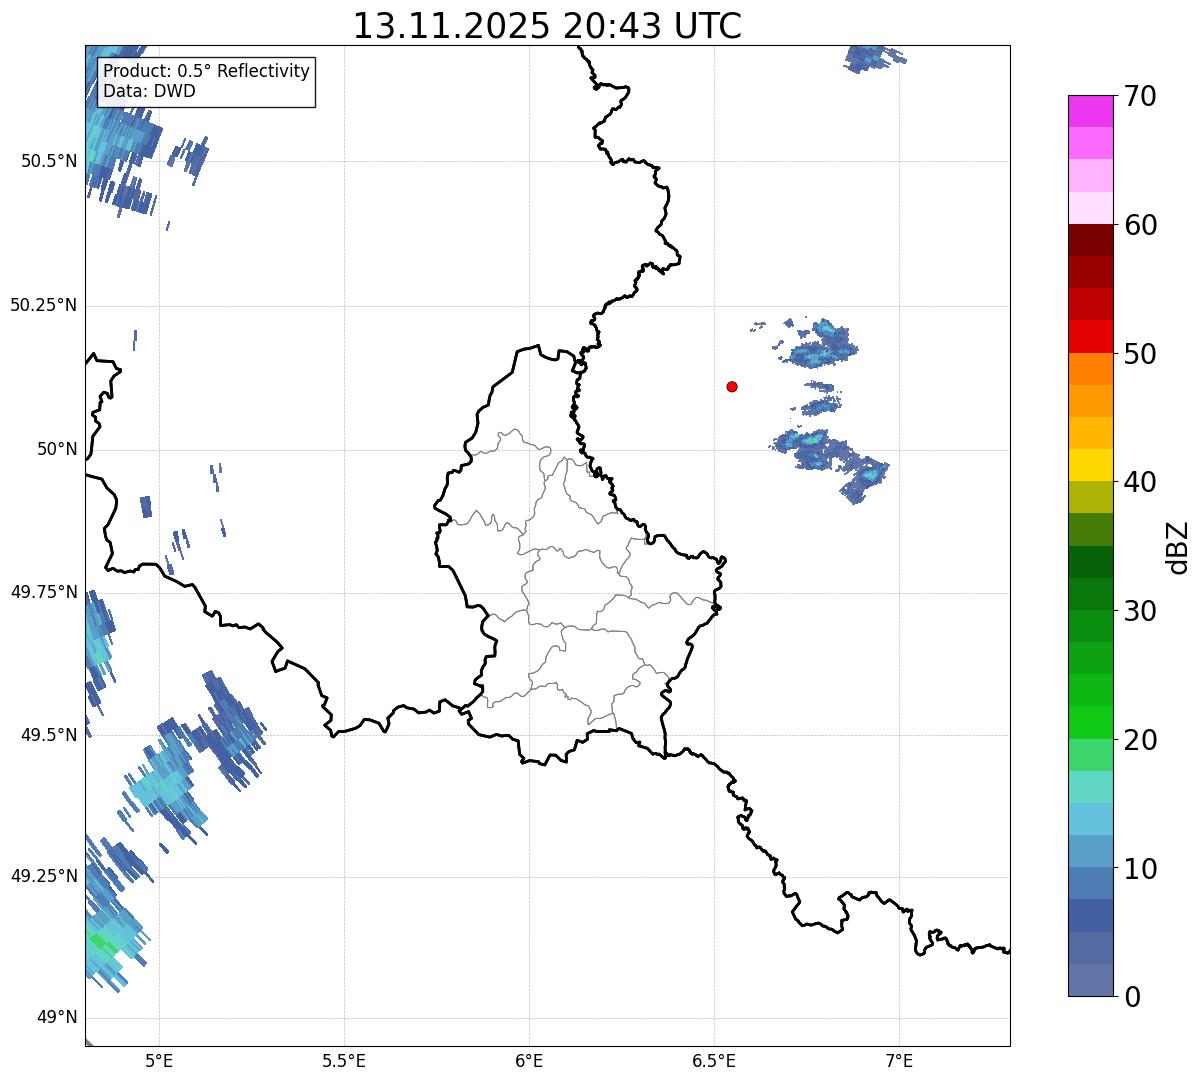Click the 50.25°N latitude label
The width and height of the screenshot is (1202, 1081).
point(44,305)
